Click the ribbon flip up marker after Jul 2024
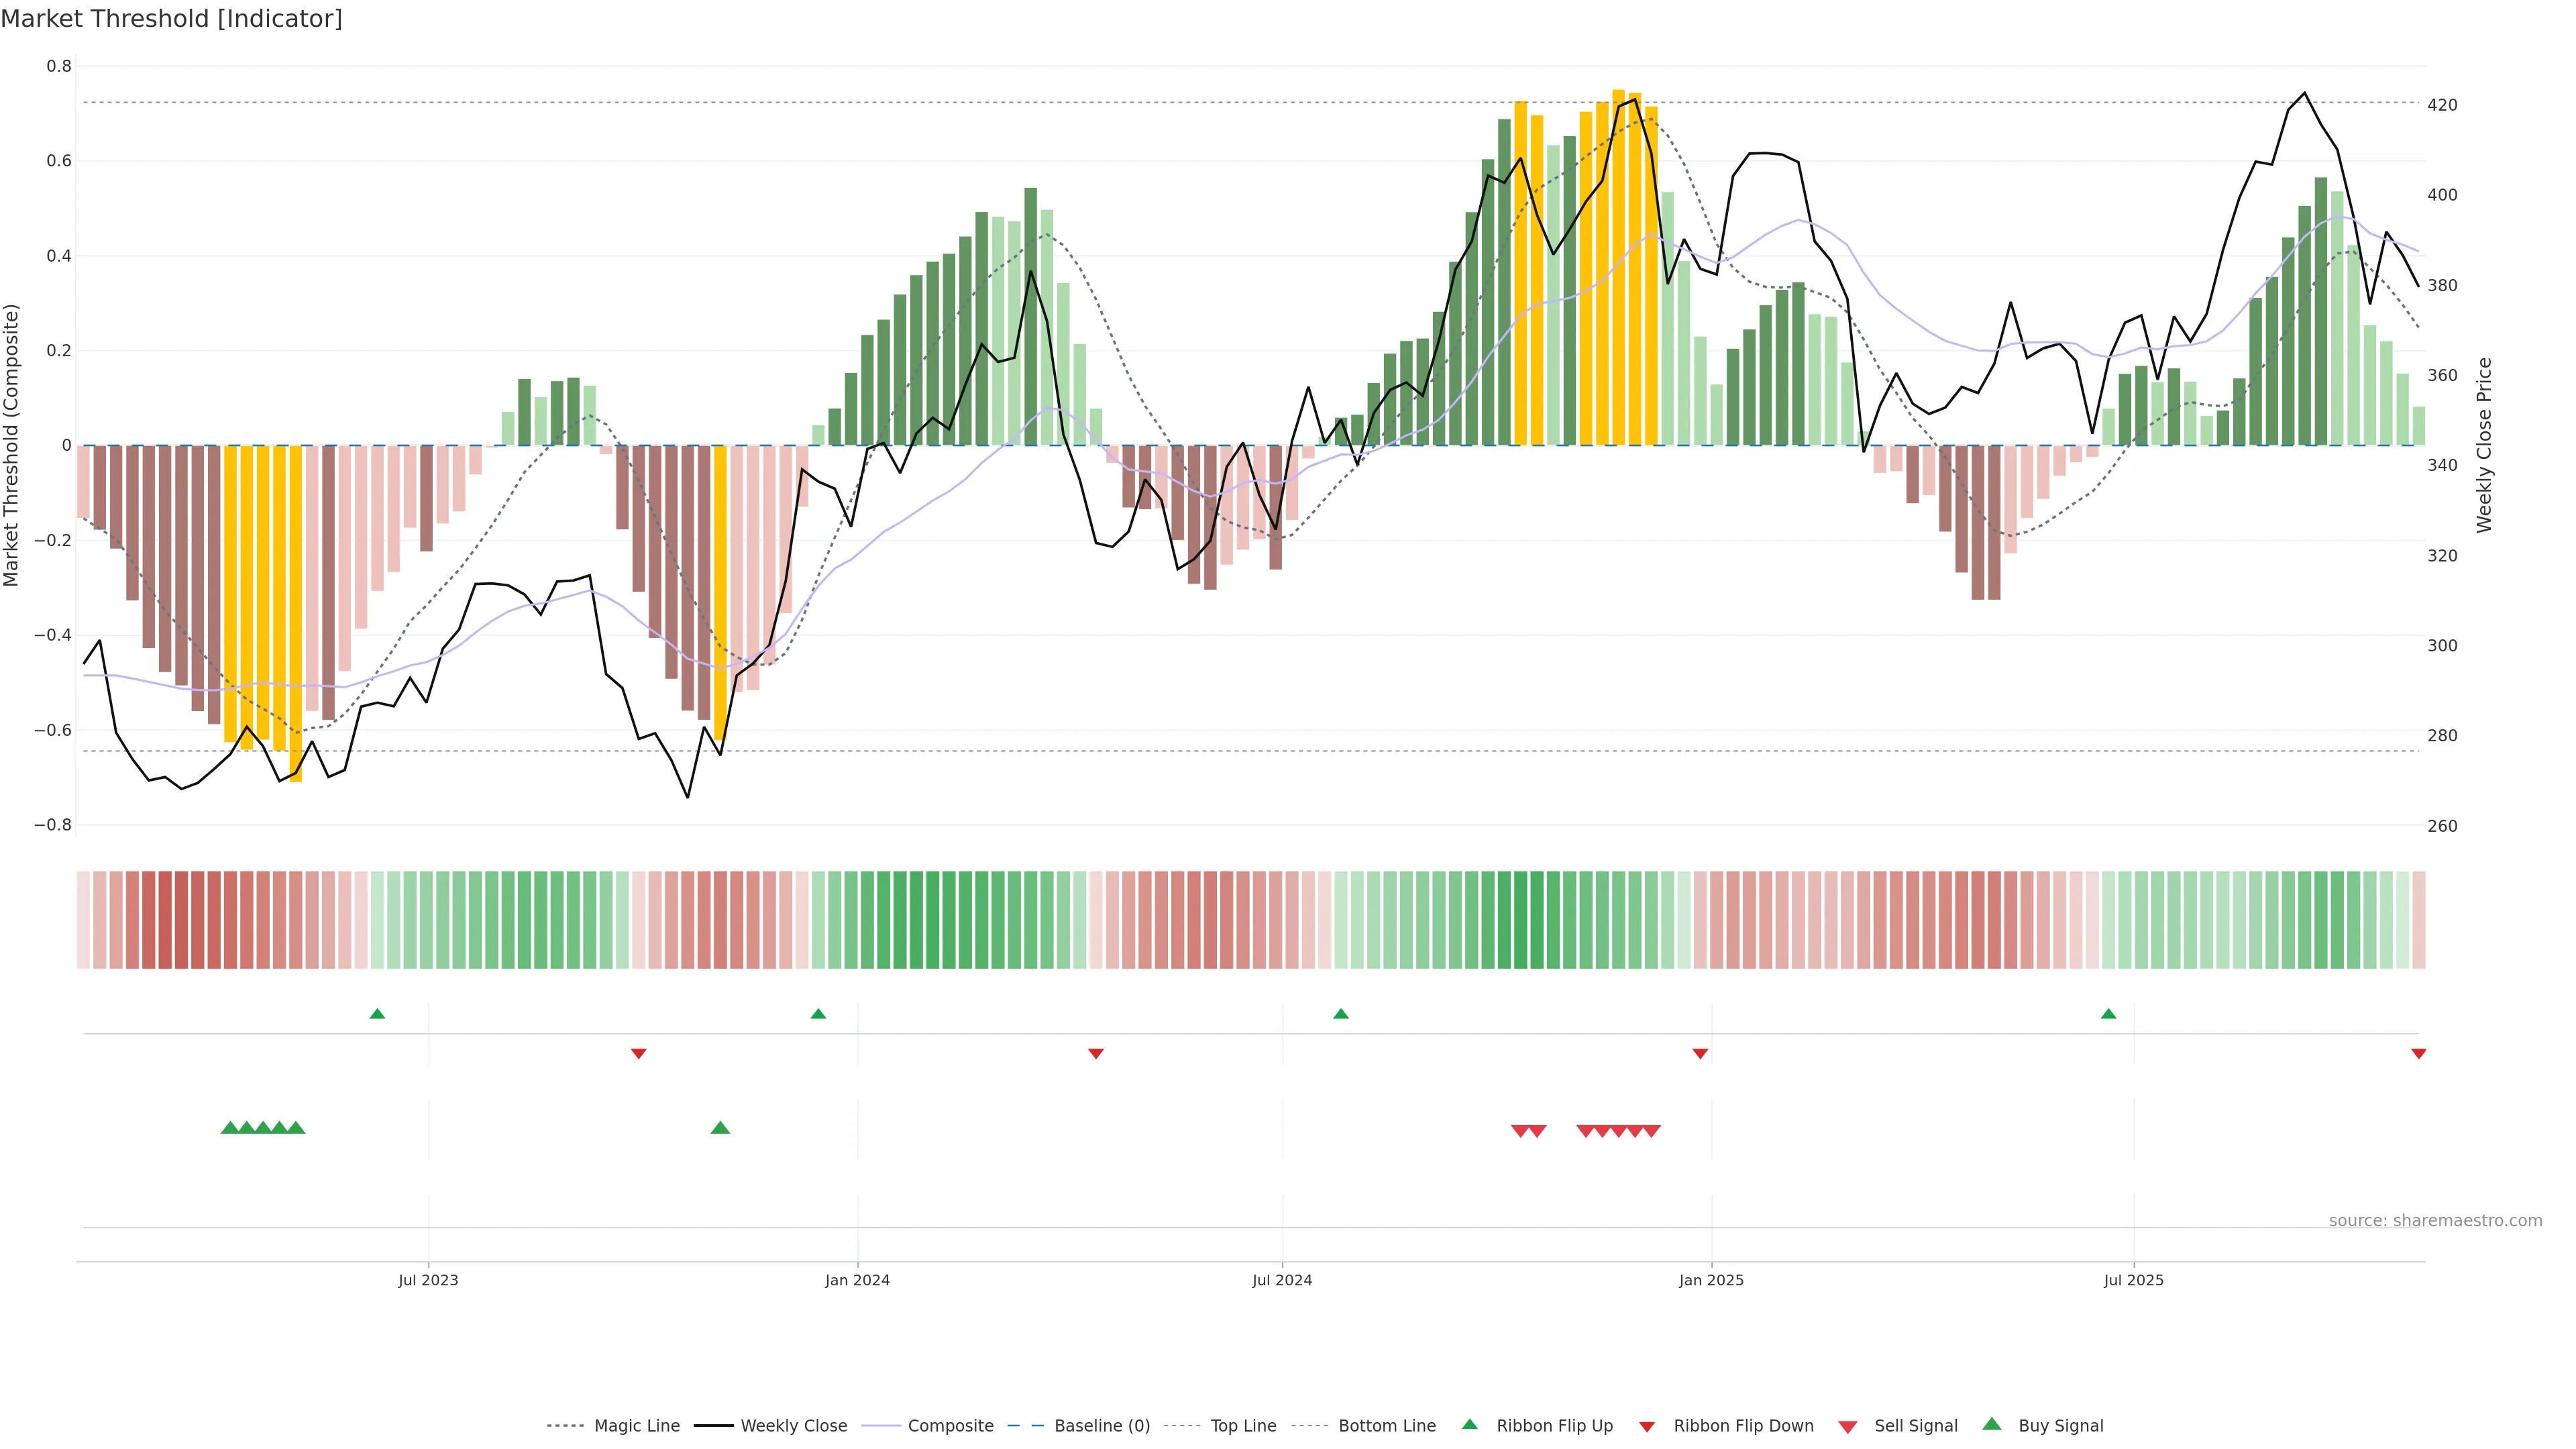 [x=1341, y=1014]
